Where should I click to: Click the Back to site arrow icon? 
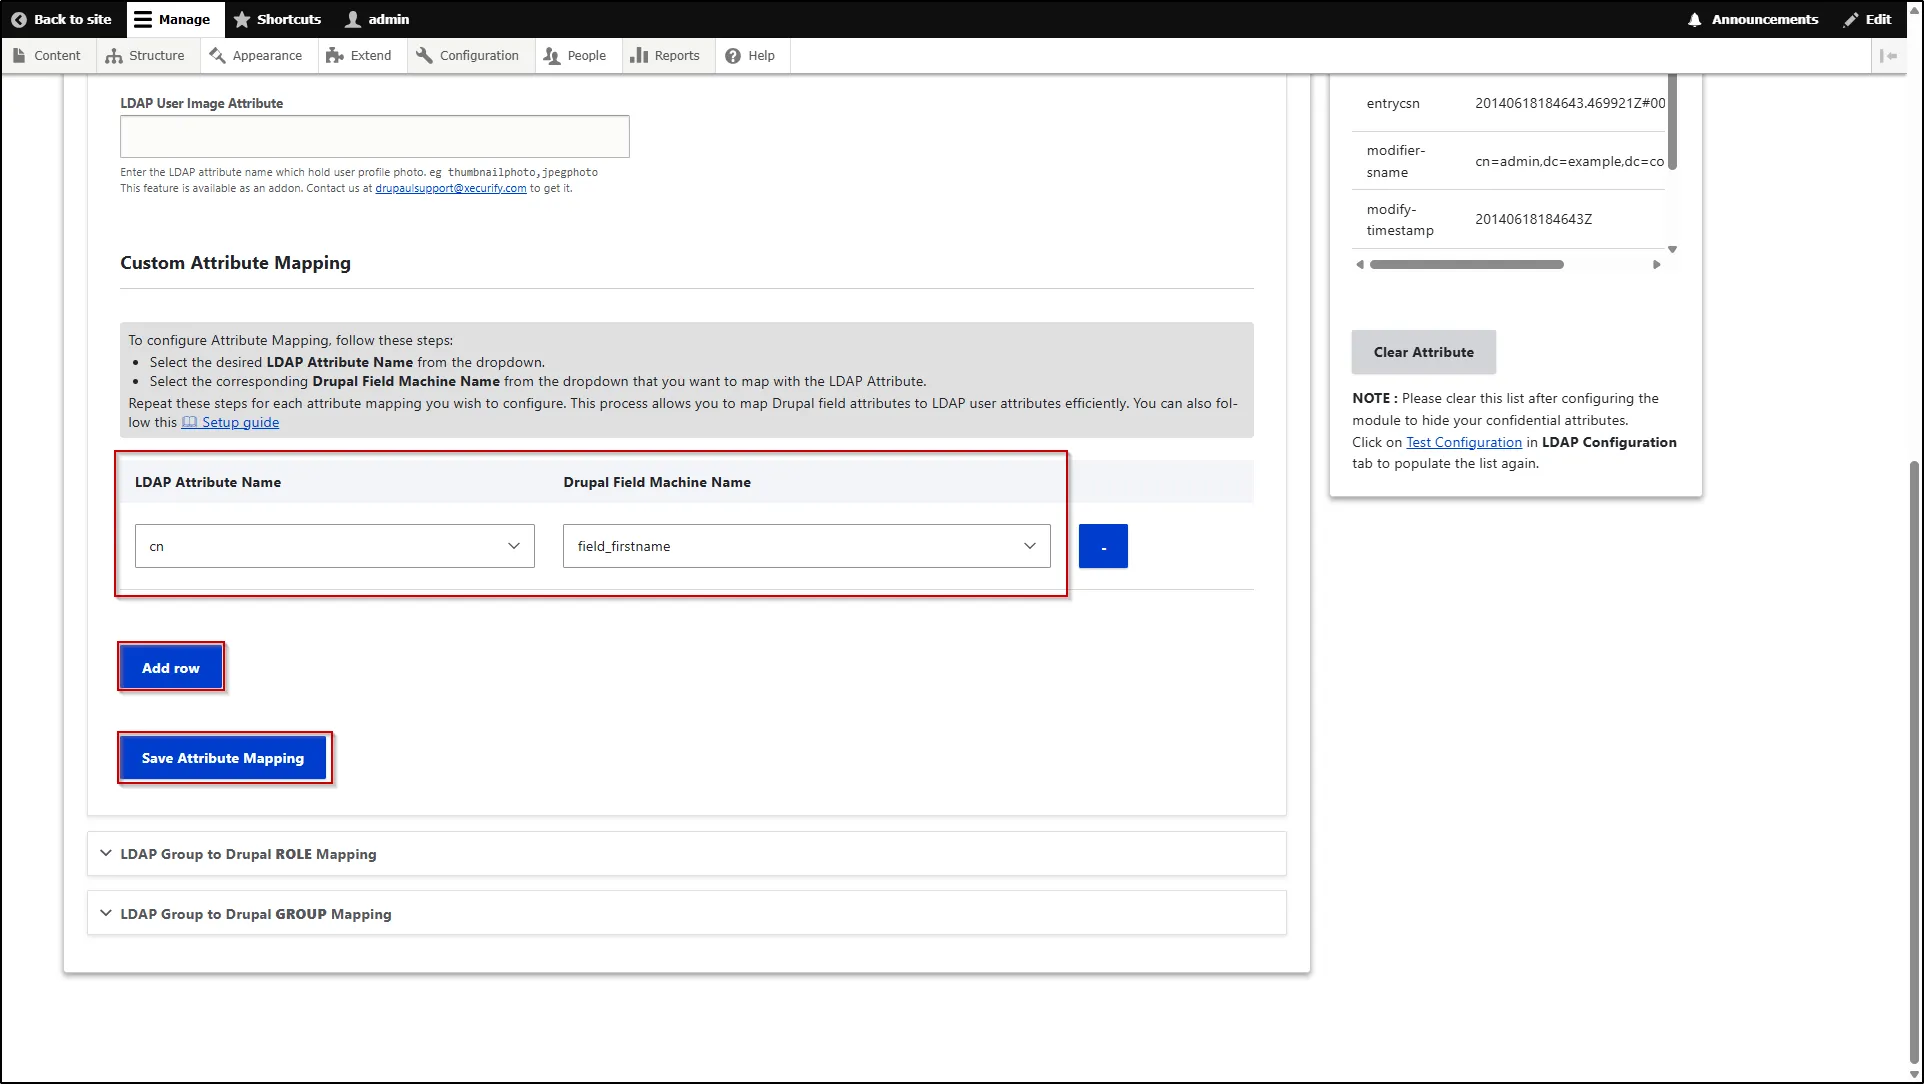click(x=18, y=19)
